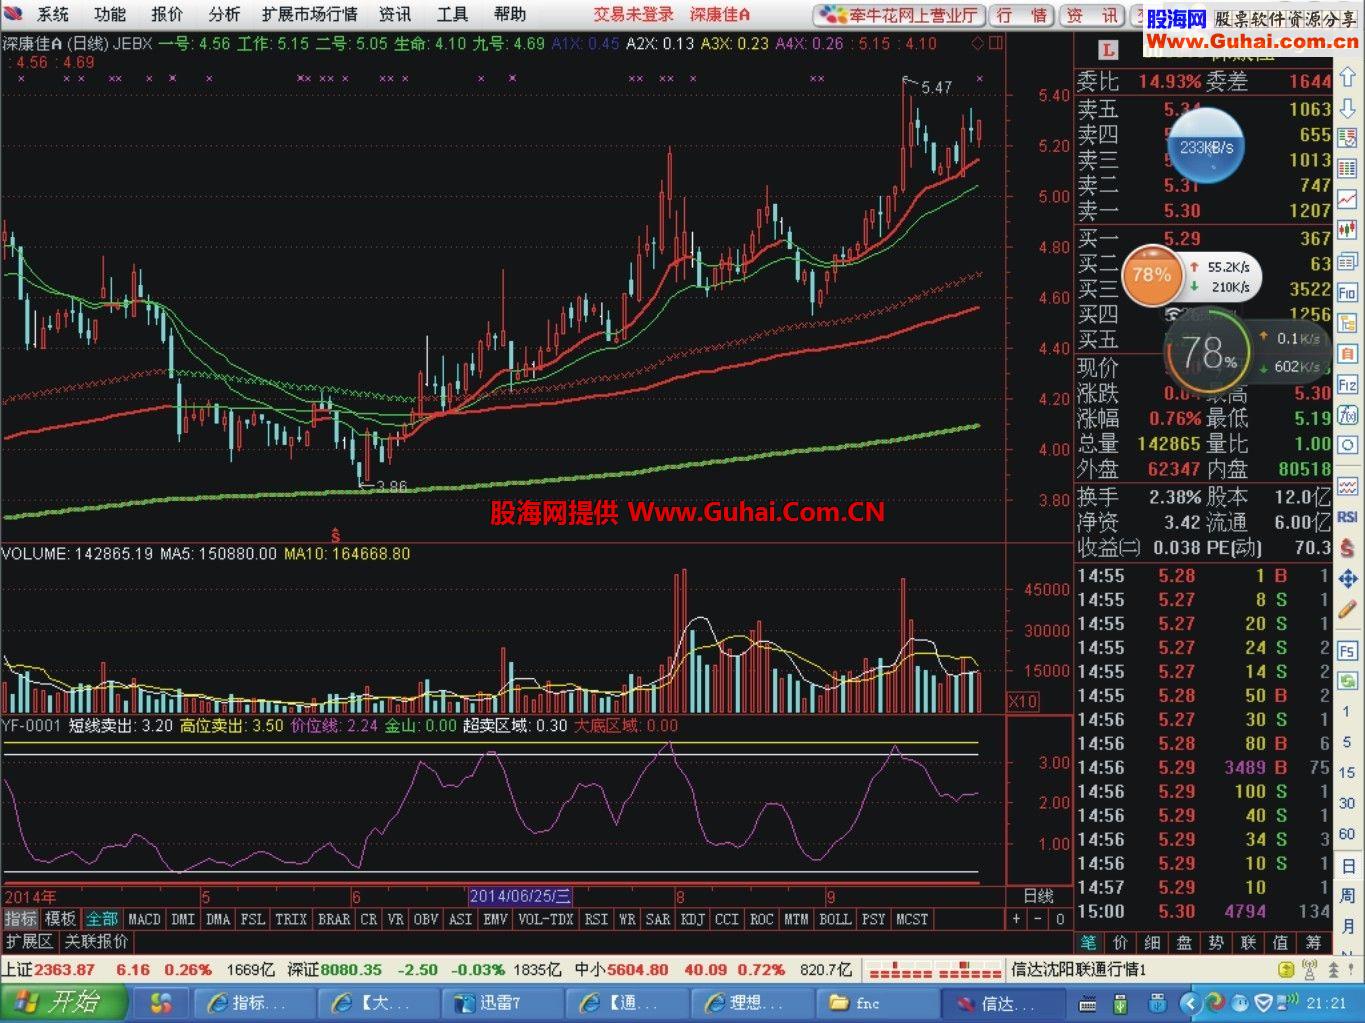Select the VOL-TDX indicator tab
Image resolution: width=1365 pixels, height=1023 pixels.
546,919
